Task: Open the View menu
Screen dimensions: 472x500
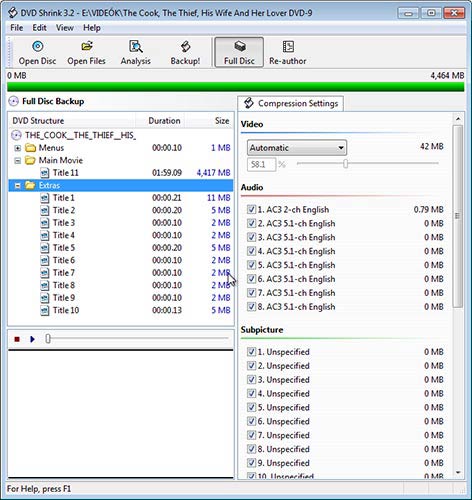Action: click(65, 28)
